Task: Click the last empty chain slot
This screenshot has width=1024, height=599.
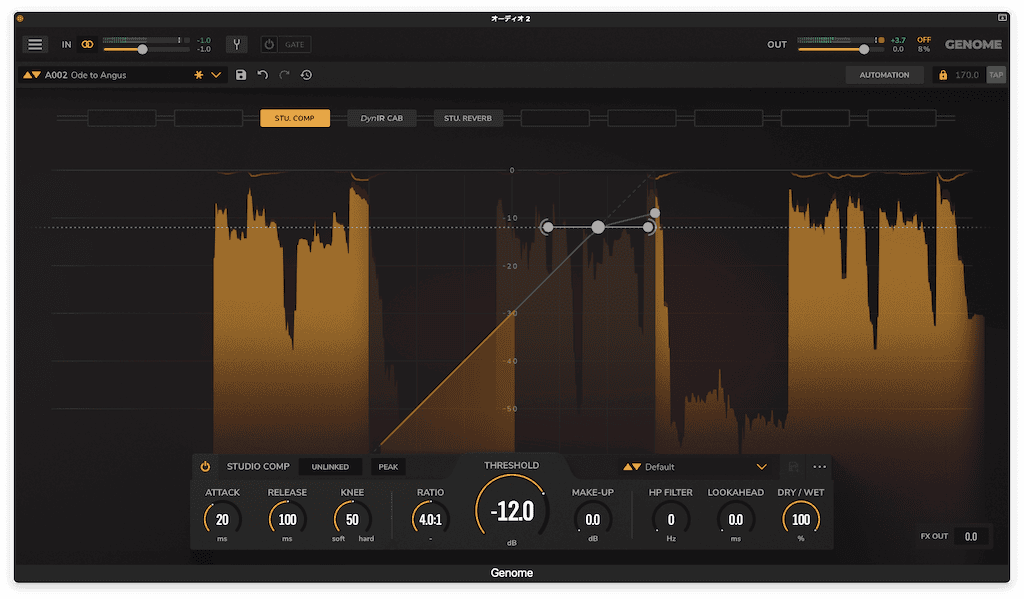Action: pyautogui.click(x=902, y=118)
